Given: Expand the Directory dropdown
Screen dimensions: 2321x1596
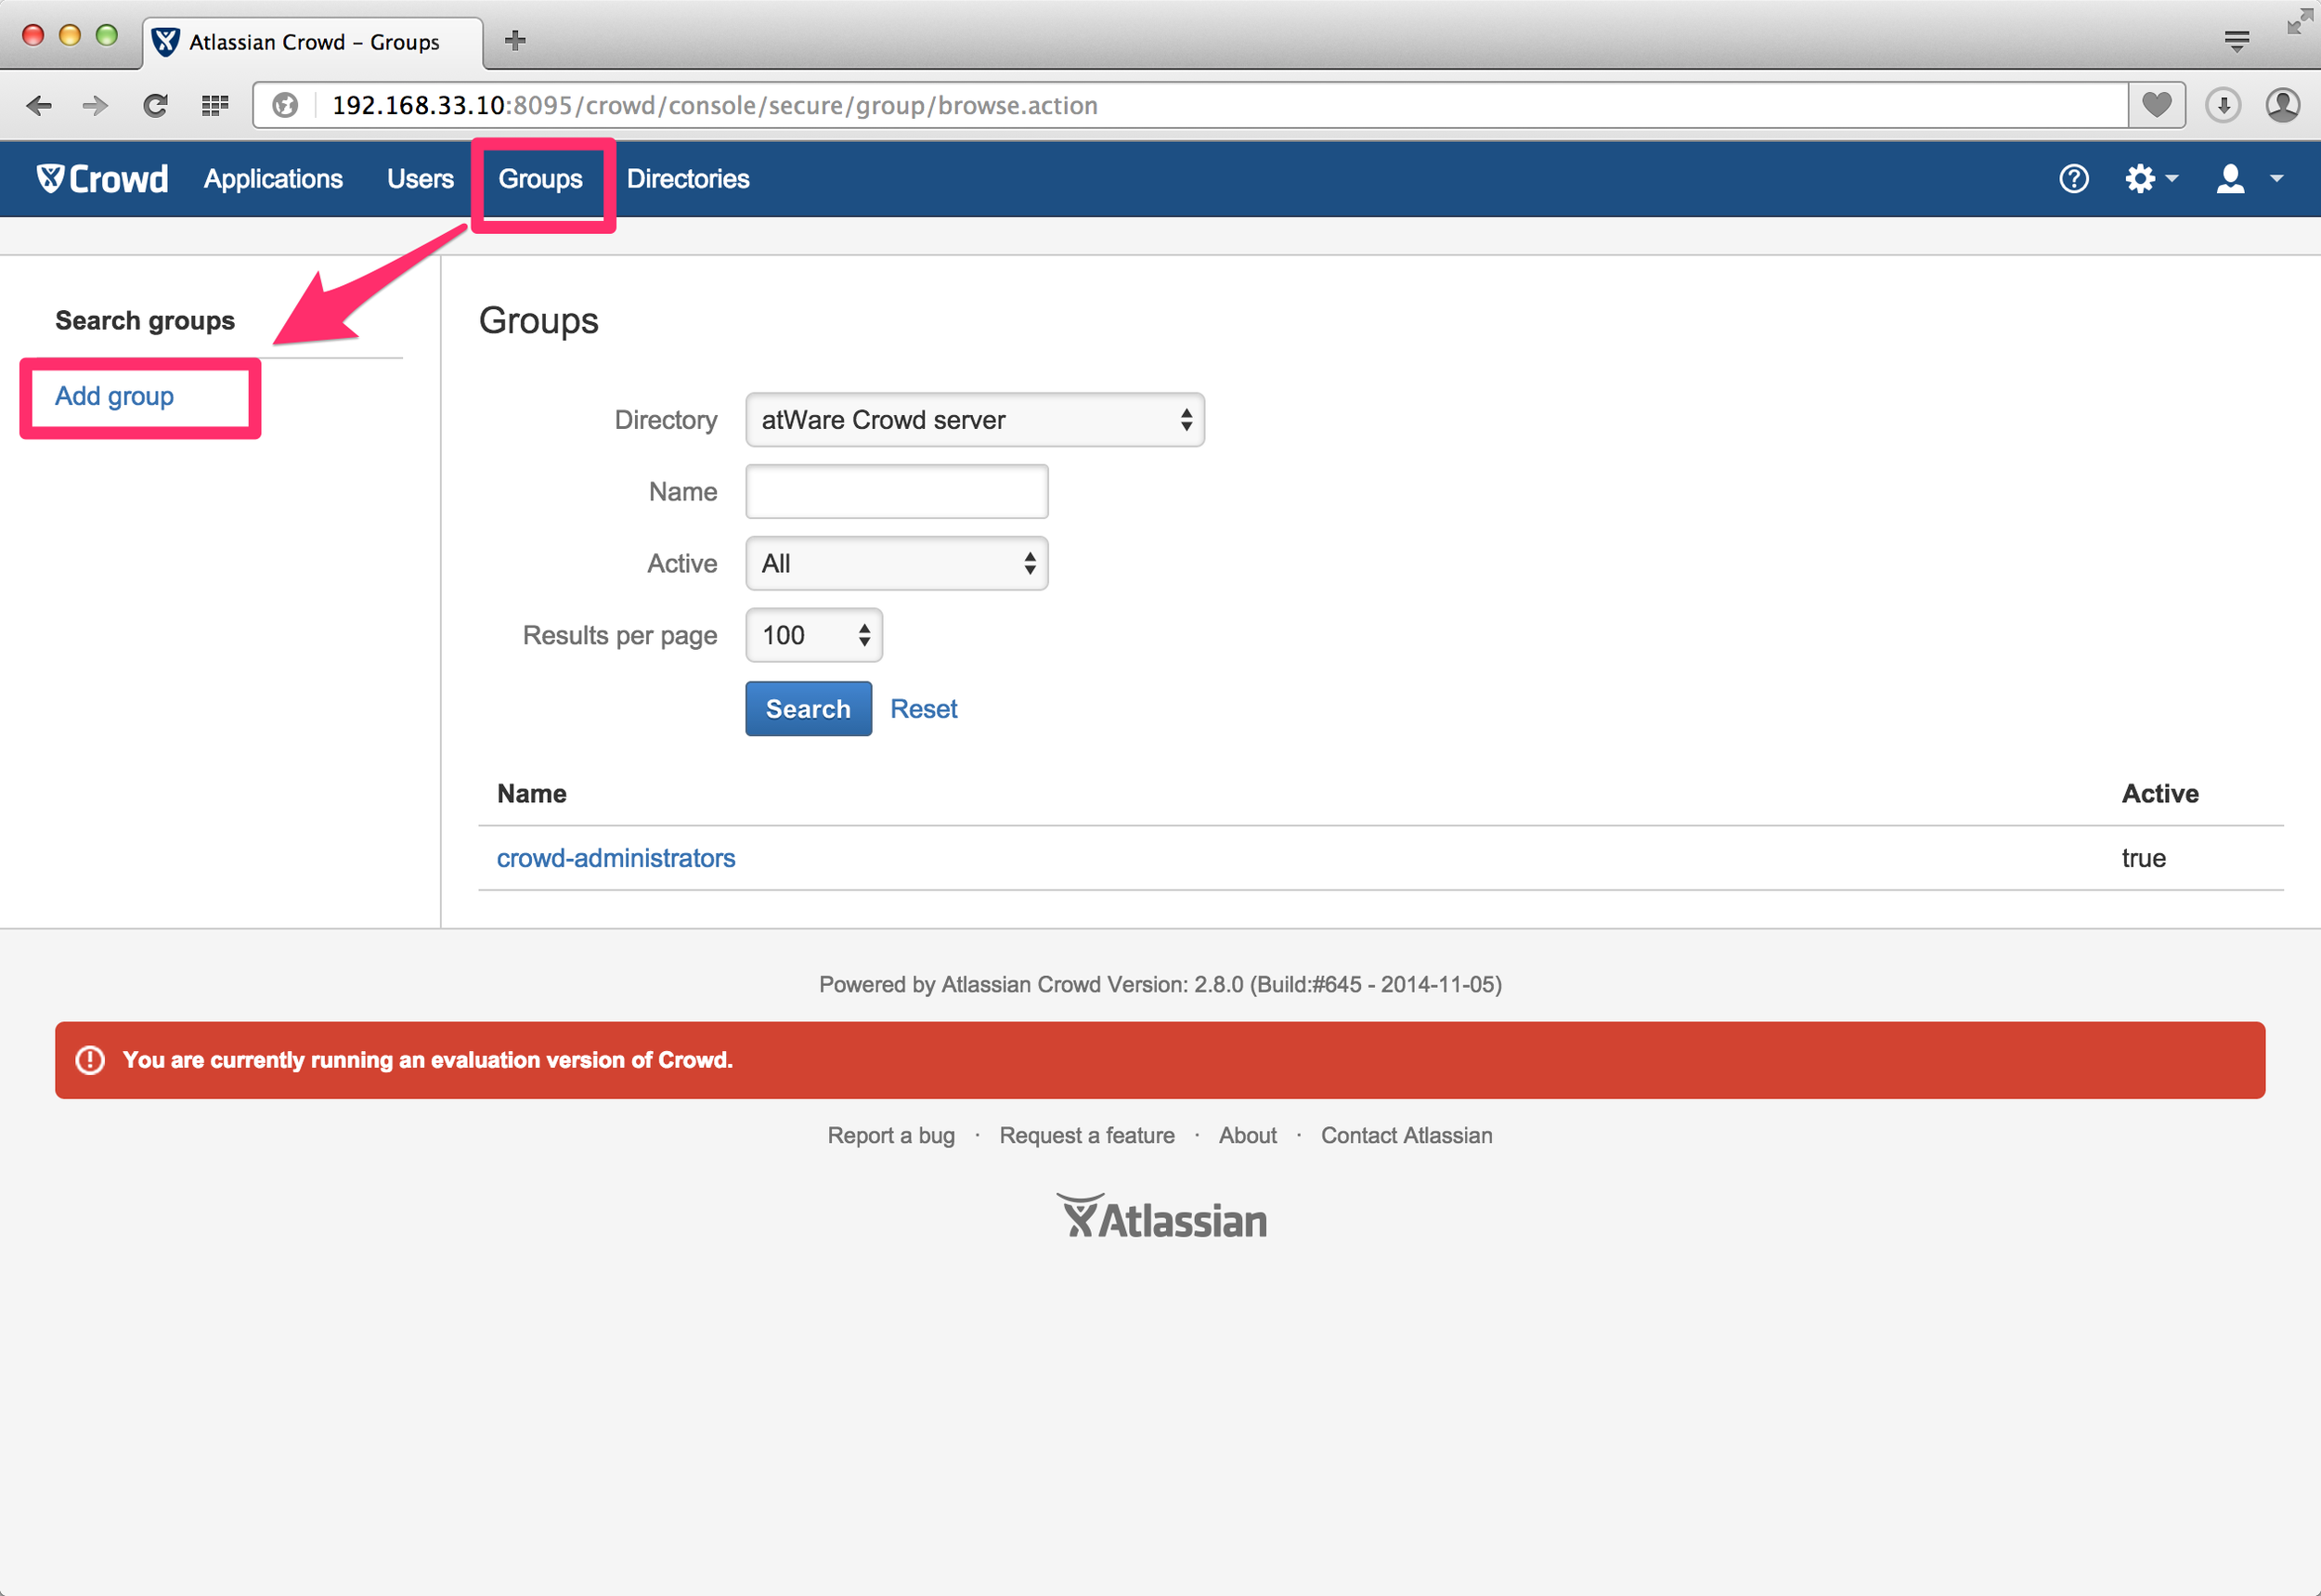Looking at the screenshot, I should tap(974, 420).
